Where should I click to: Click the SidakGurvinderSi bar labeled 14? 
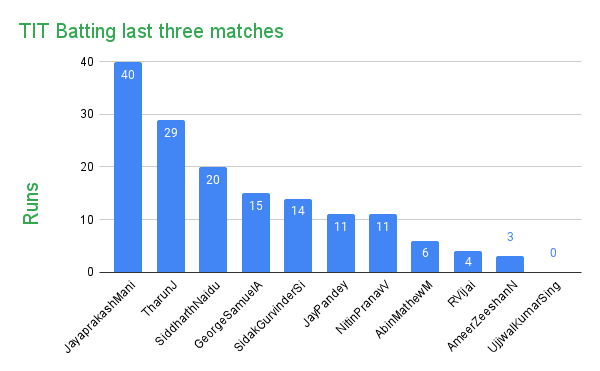[x=298, y=236]
